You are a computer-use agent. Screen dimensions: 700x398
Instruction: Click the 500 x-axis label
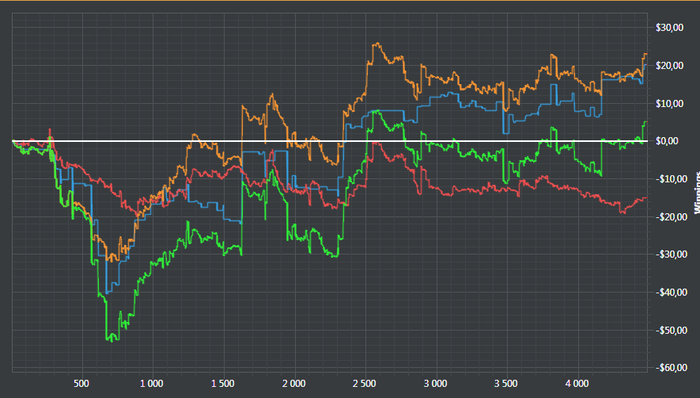[82, 383]
